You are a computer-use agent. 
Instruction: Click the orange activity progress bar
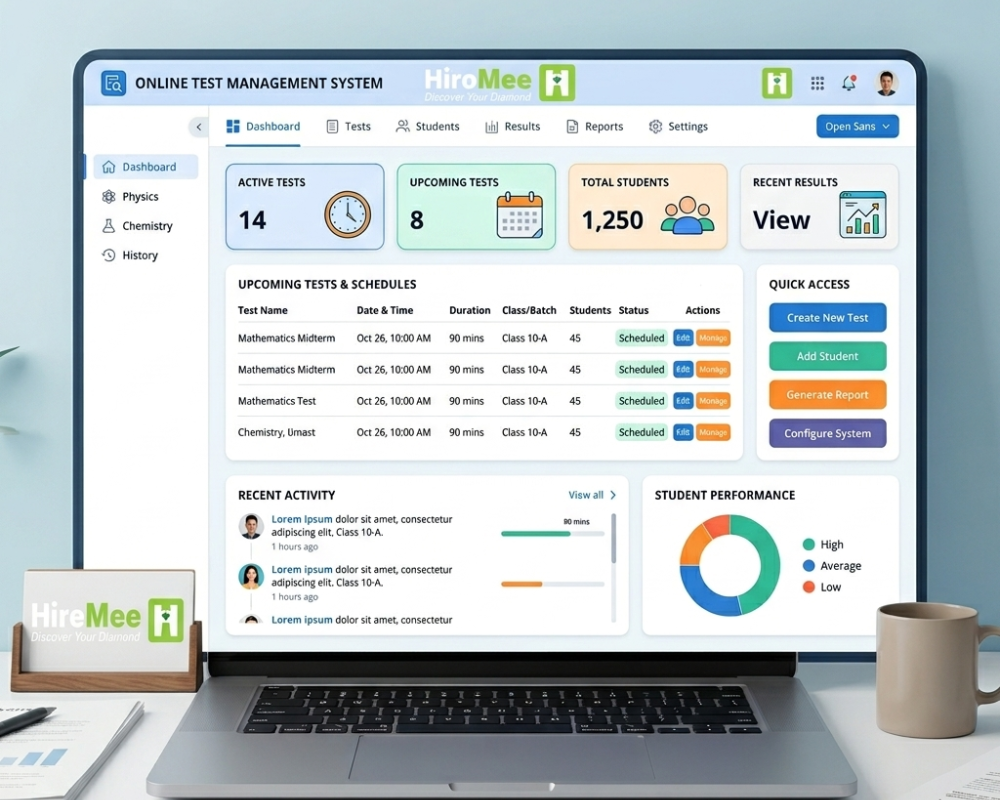(552, 584)
